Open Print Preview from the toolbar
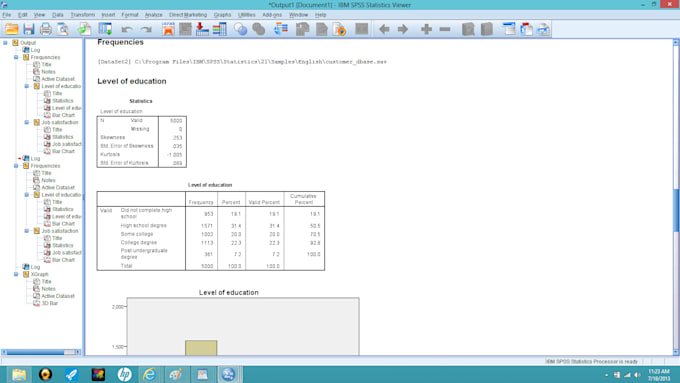 tap(63, 29)
